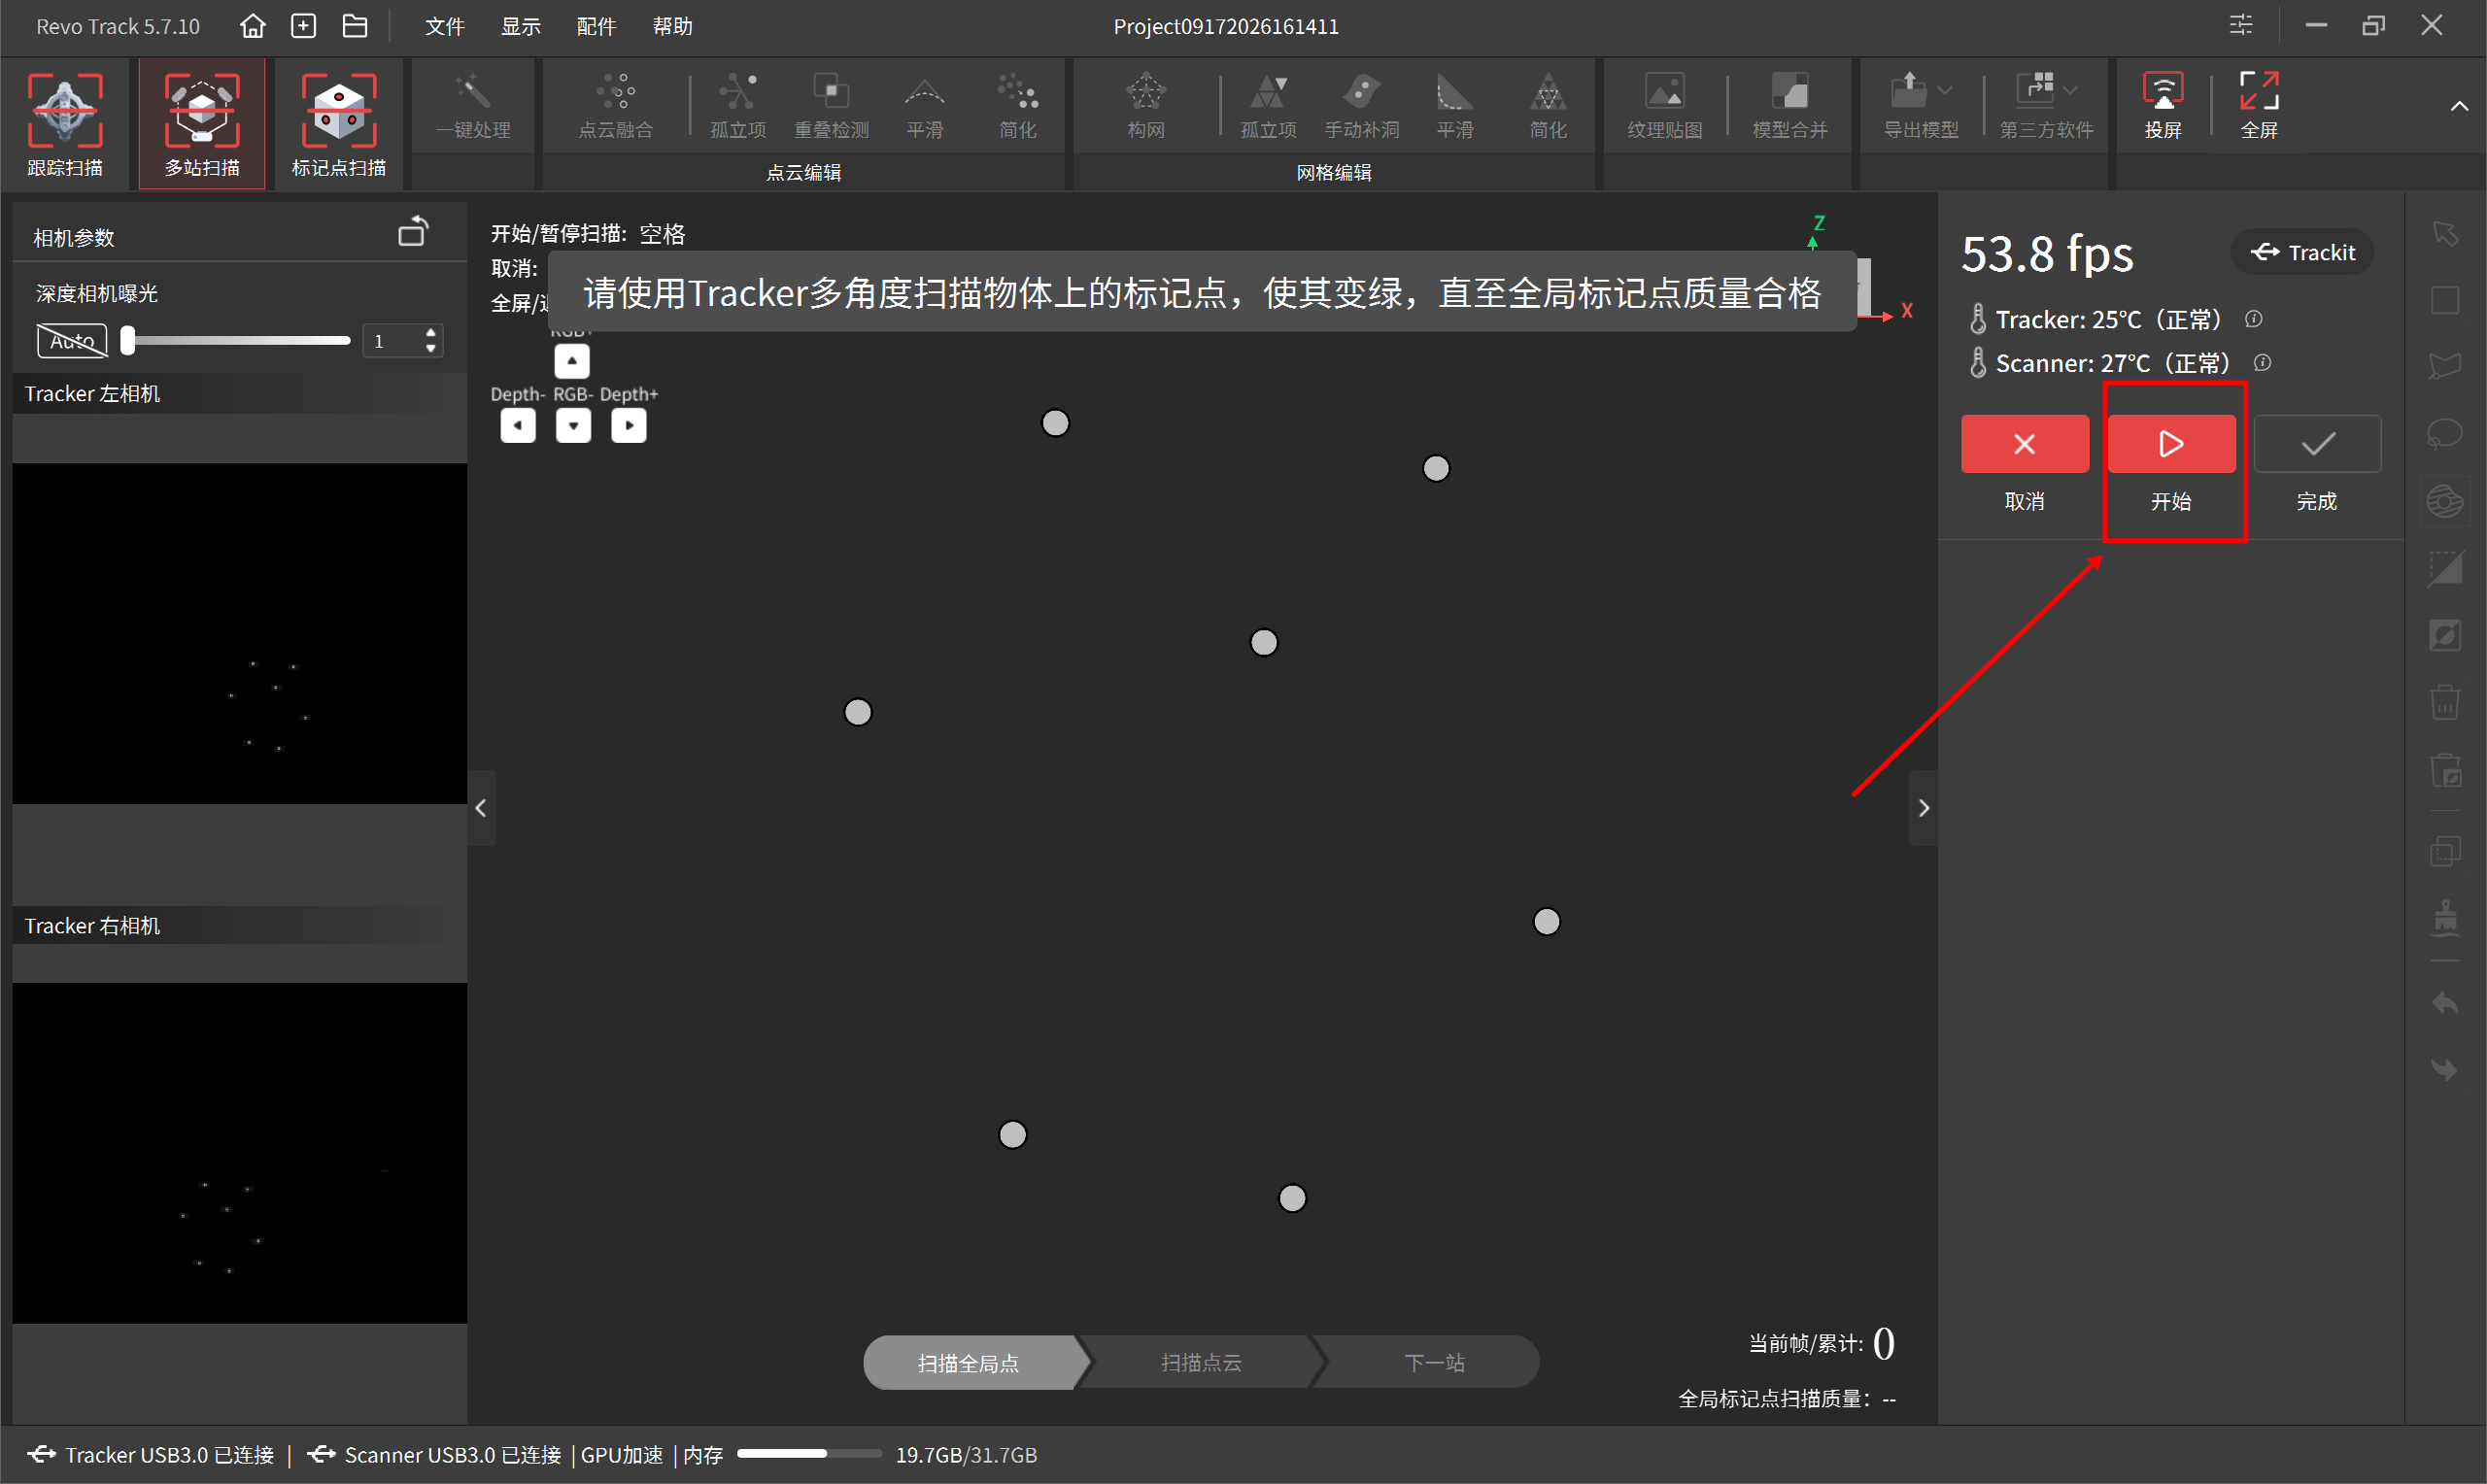Select the 跟踪扫描 tracking scan mode

click(65, 124)
